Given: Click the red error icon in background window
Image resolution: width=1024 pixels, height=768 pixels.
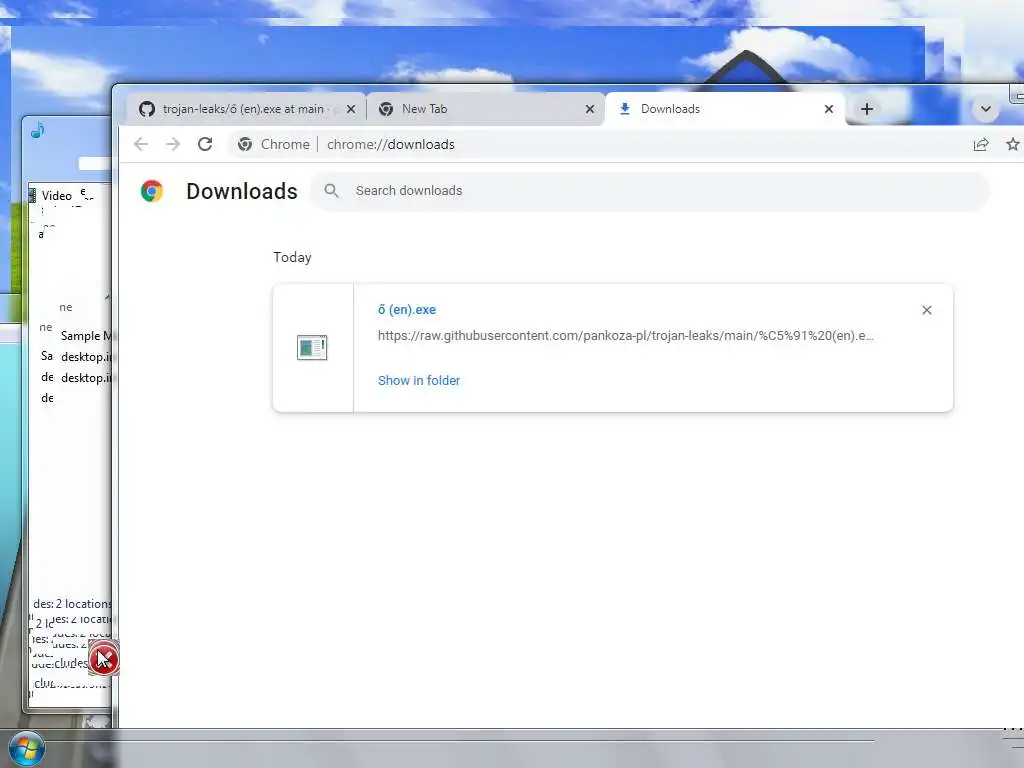Looking at the screenshot, I should (x=103, y=658).
